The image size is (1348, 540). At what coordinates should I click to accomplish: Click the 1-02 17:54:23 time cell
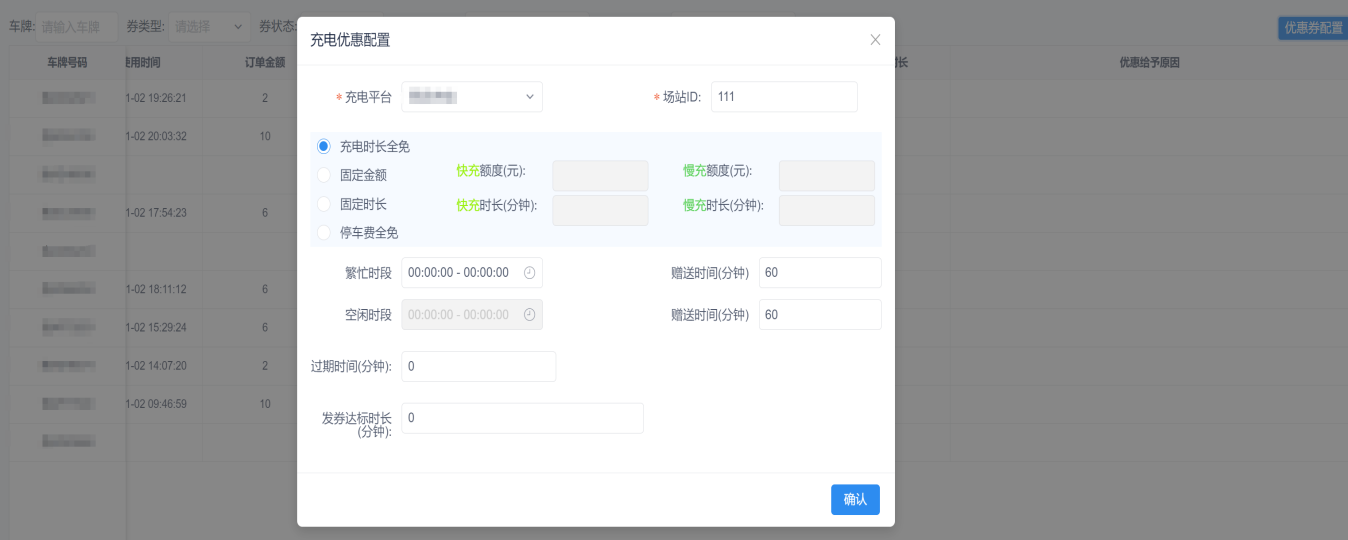[x=157, y=213]
